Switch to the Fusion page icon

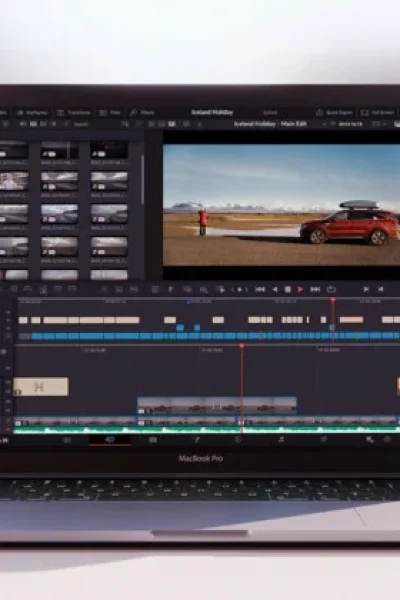tap(196, 440)
